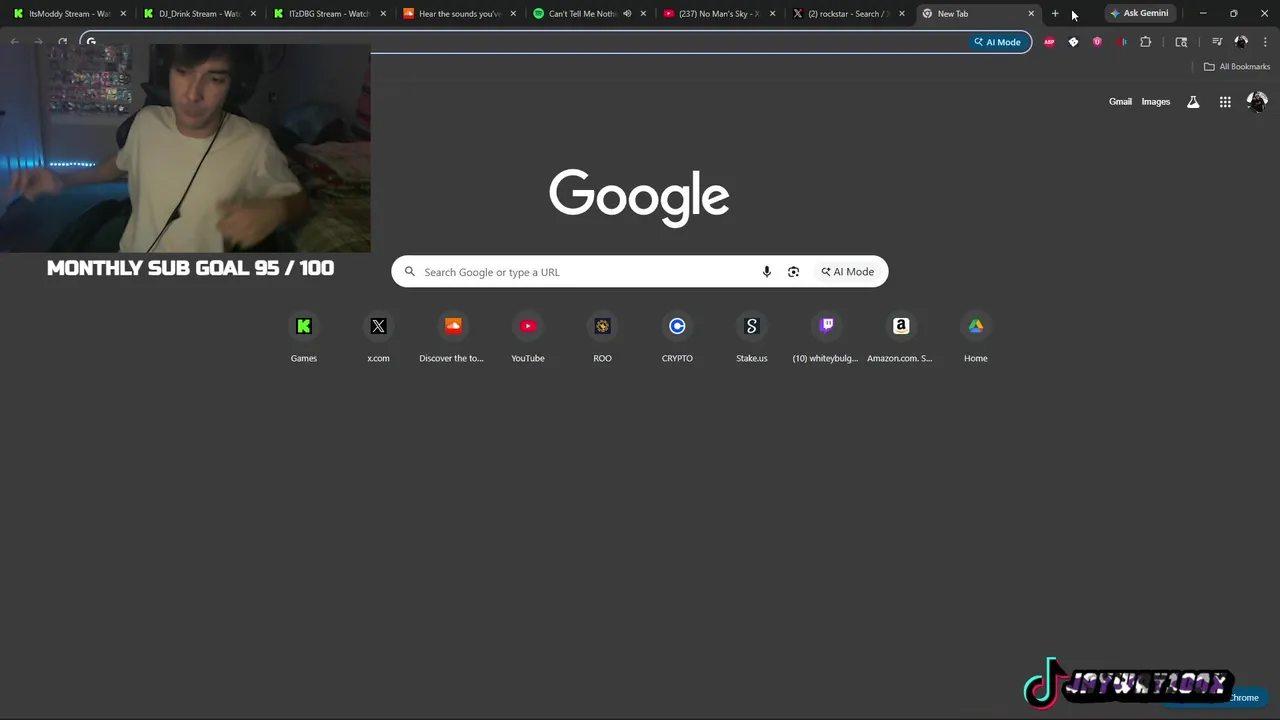
Task: Open Google apps grid menu
Action: point(1225,102)
